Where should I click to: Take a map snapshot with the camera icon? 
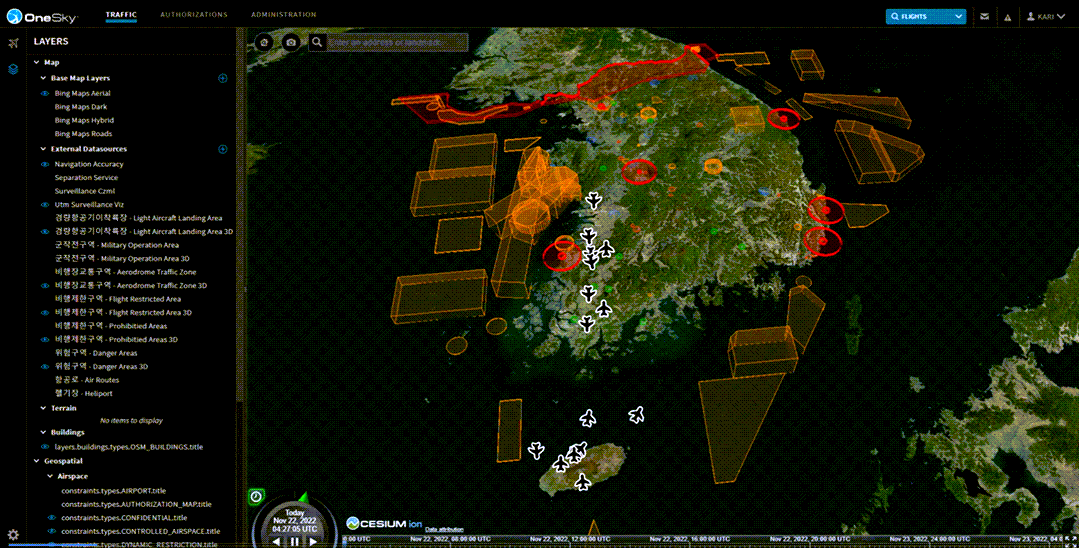[290, 42]
